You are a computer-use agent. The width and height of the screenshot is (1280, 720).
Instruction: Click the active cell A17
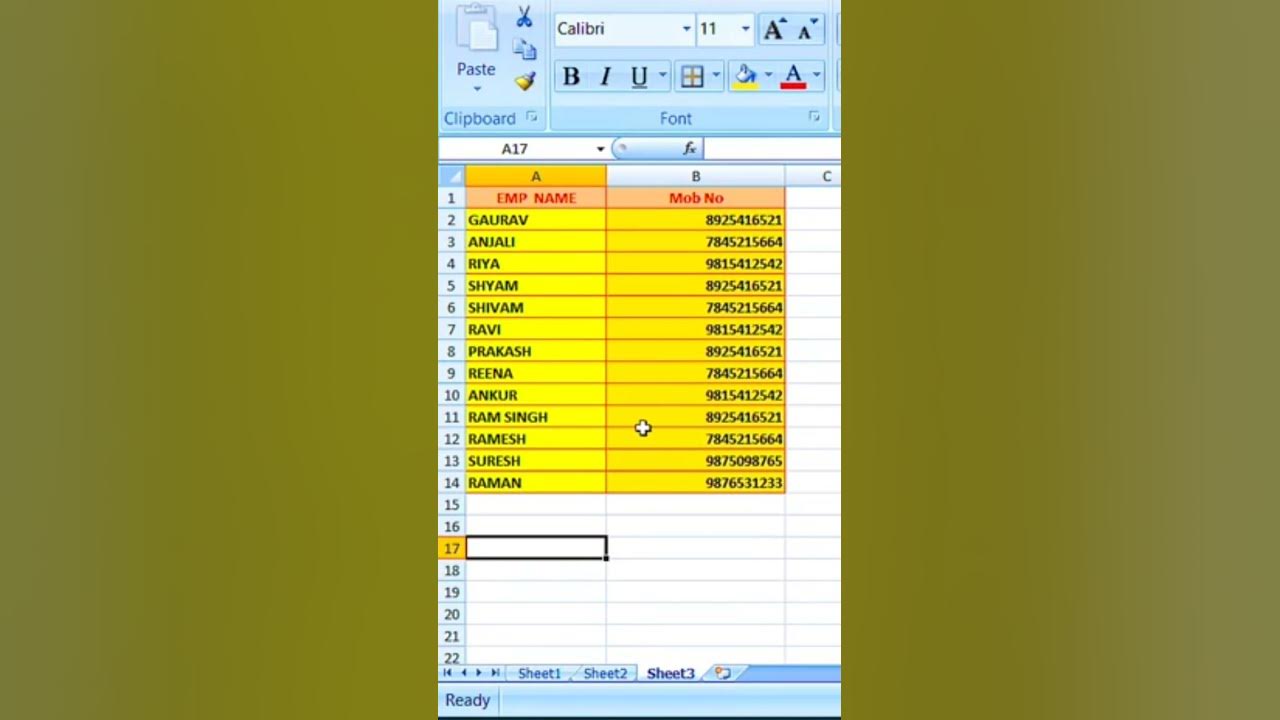(536, 548)
